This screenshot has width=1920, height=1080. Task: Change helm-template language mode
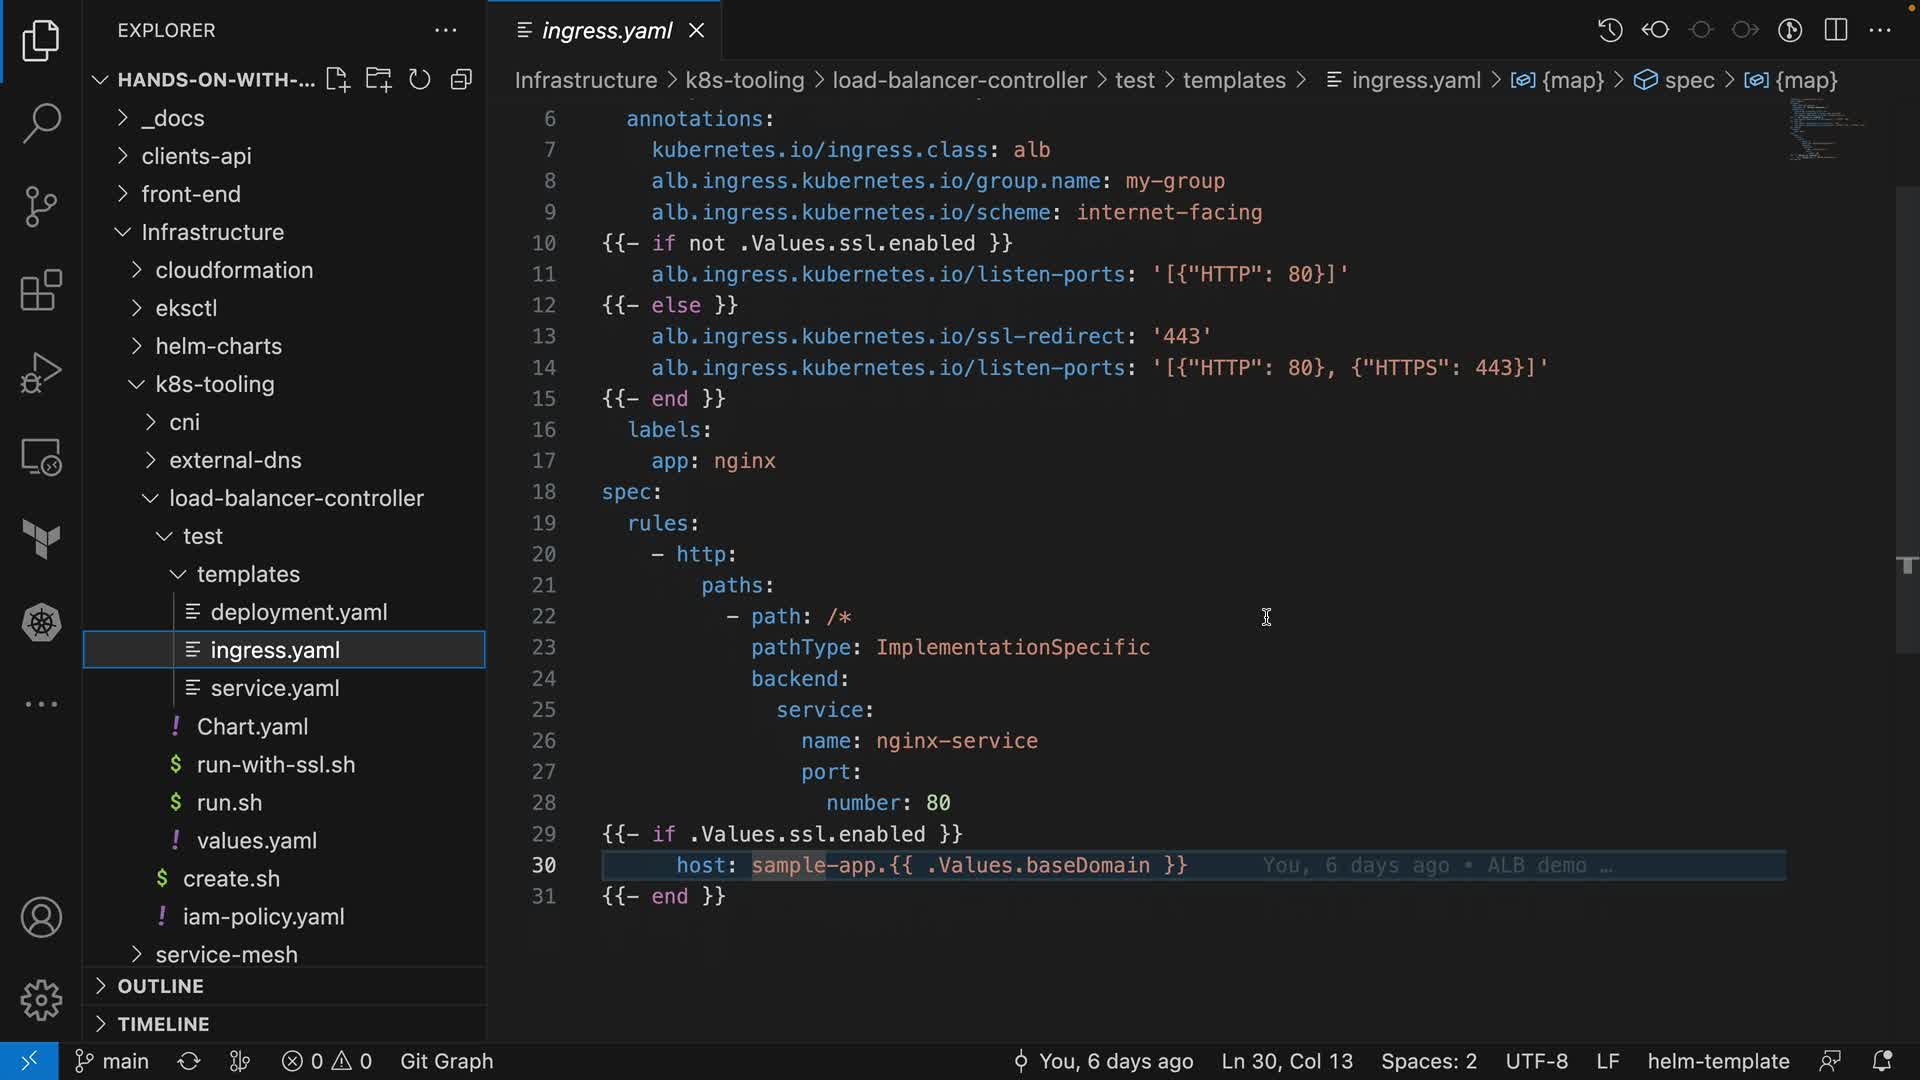coord(1718,1061)
